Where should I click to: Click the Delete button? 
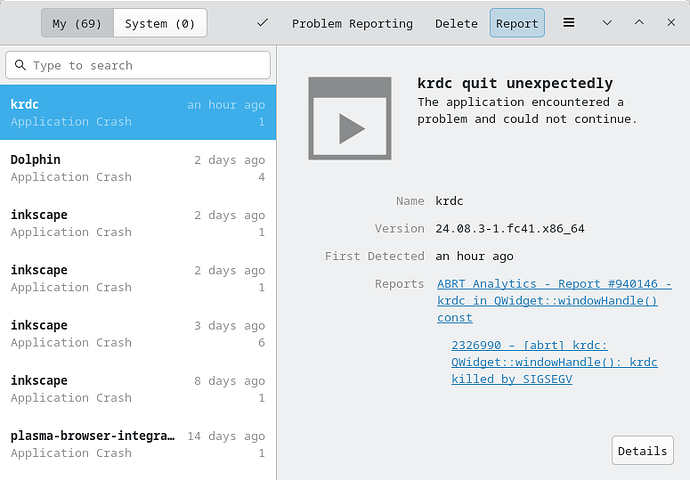pos(456,23)
